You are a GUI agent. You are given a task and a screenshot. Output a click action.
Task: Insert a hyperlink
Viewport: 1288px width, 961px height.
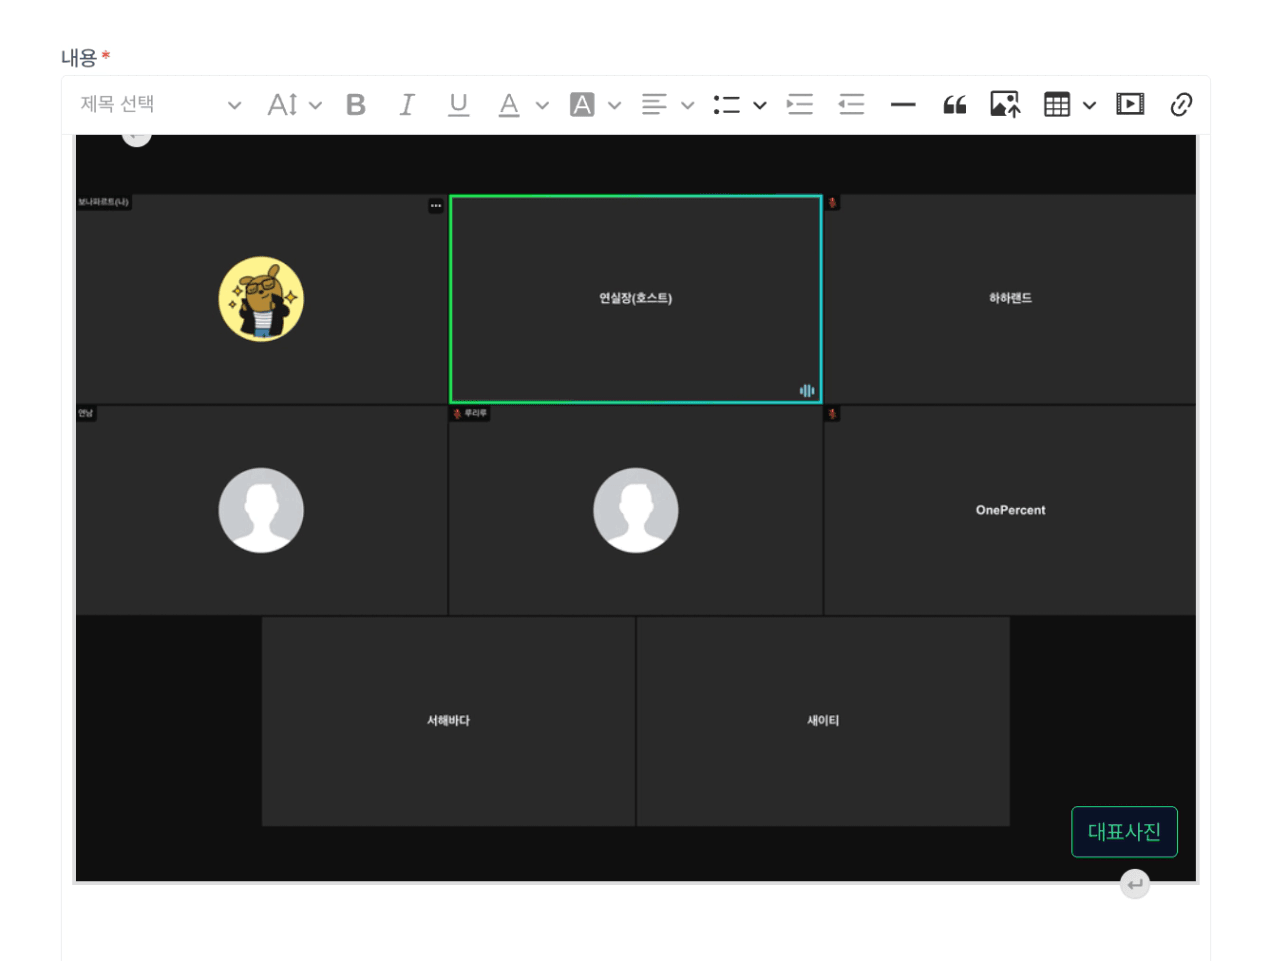(1181, 105)
